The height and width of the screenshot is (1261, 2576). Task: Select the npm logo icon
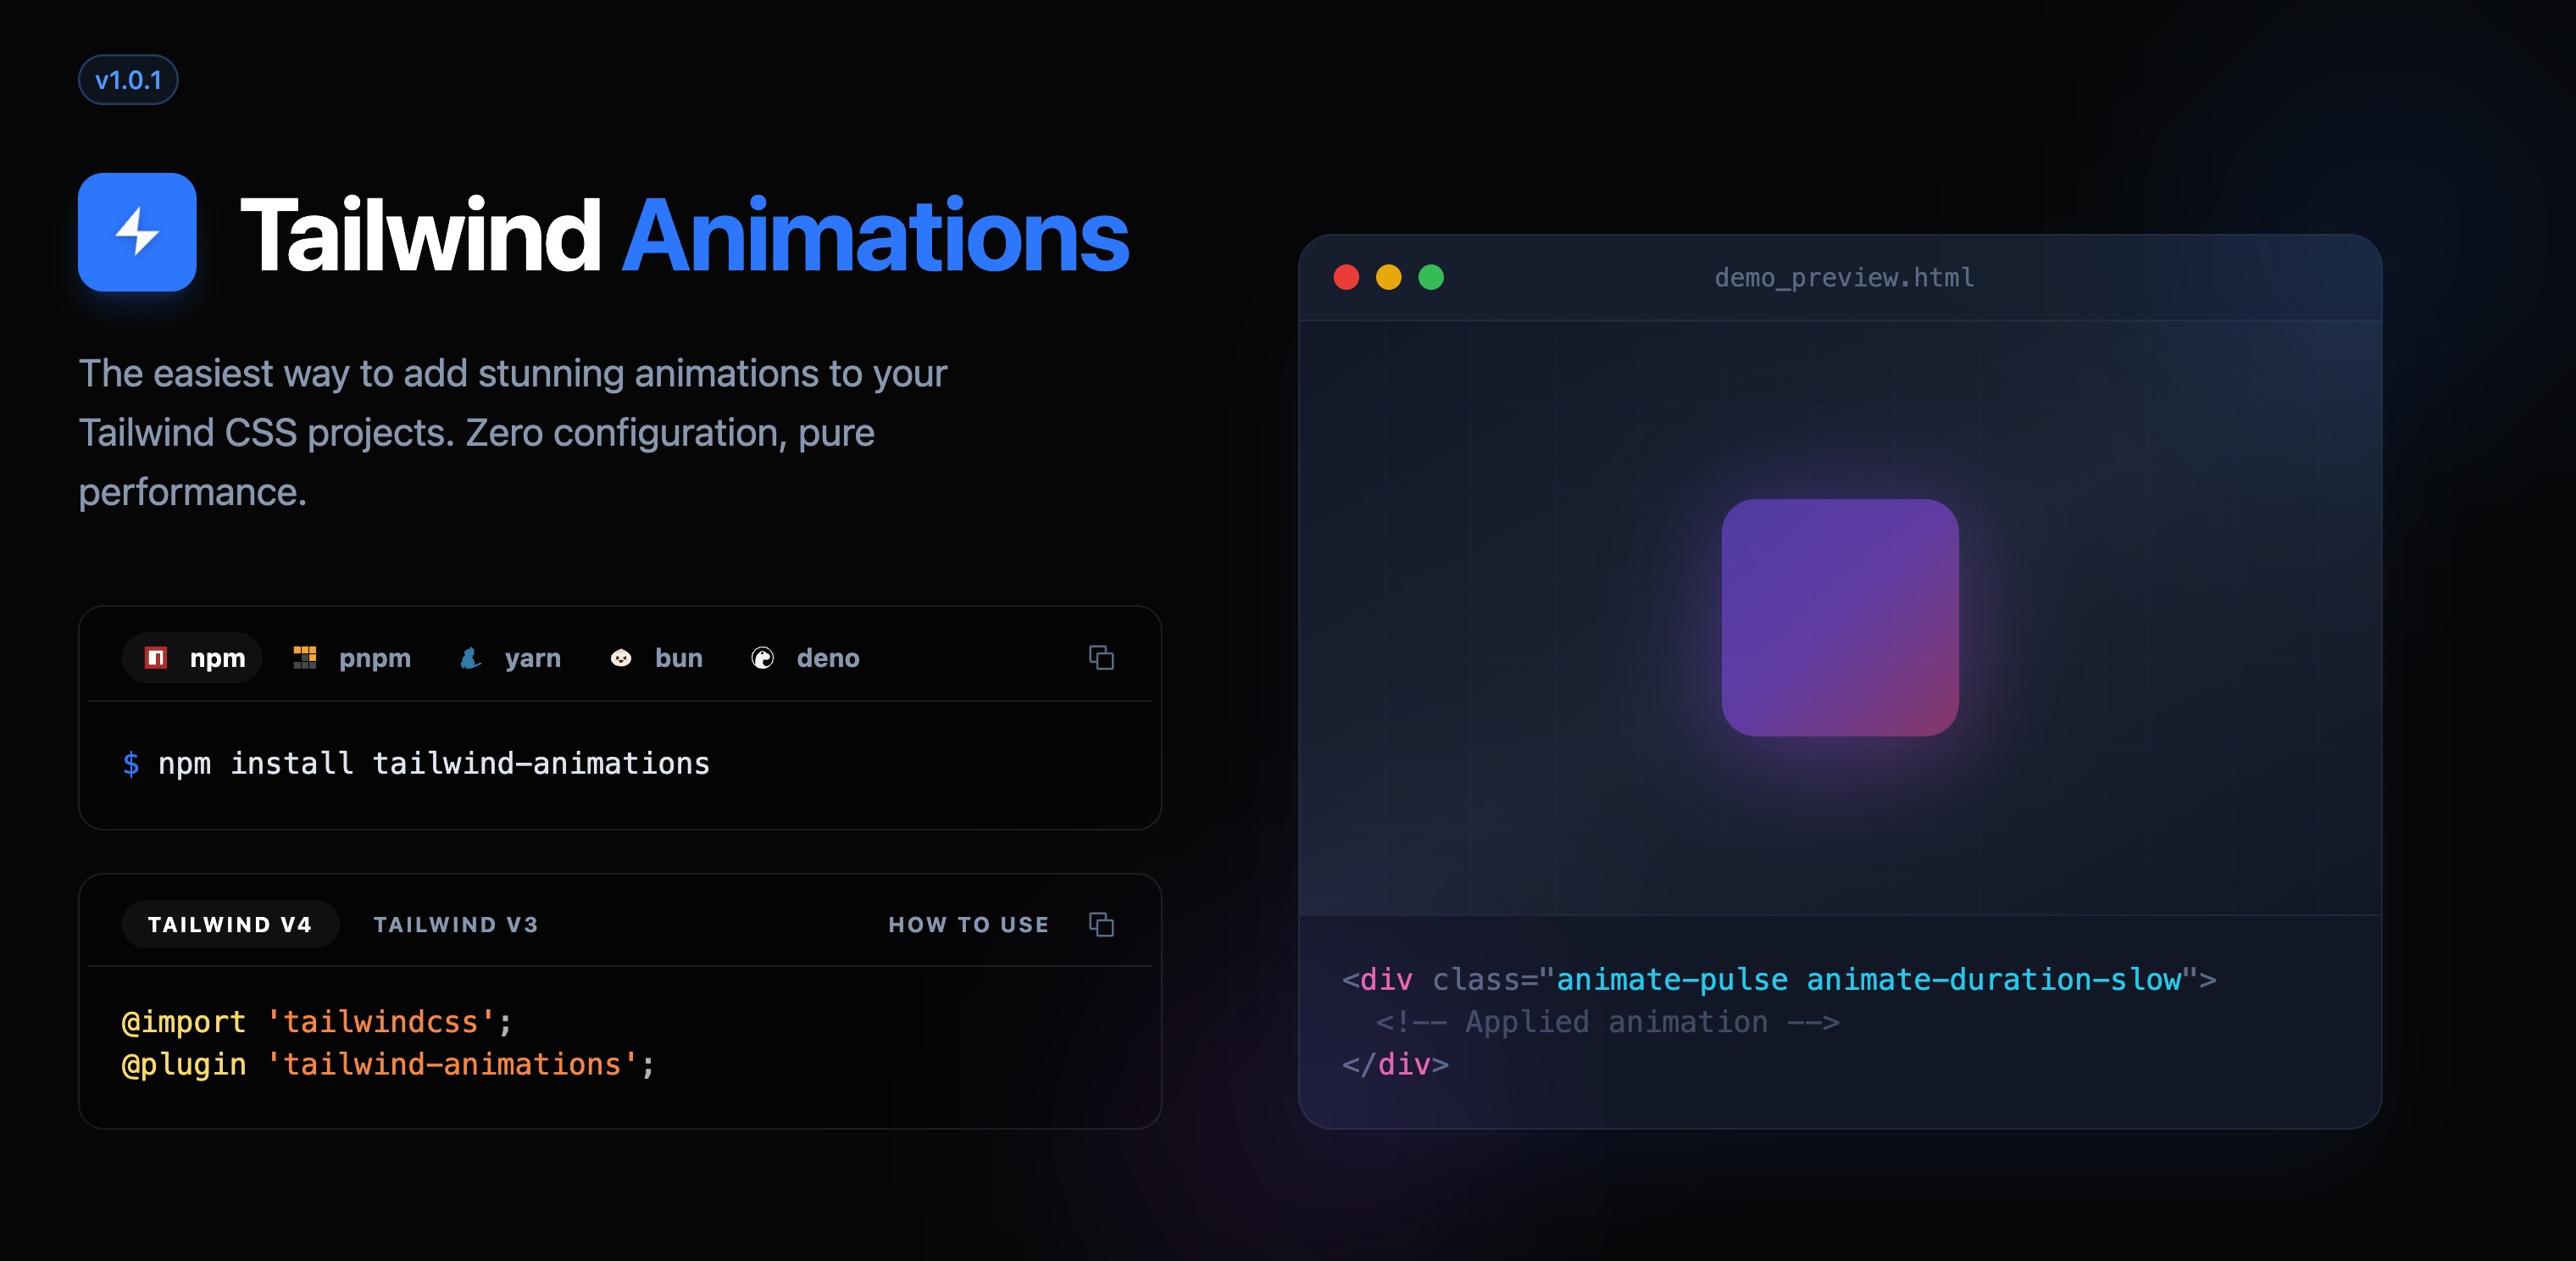[x=157, y=657]
